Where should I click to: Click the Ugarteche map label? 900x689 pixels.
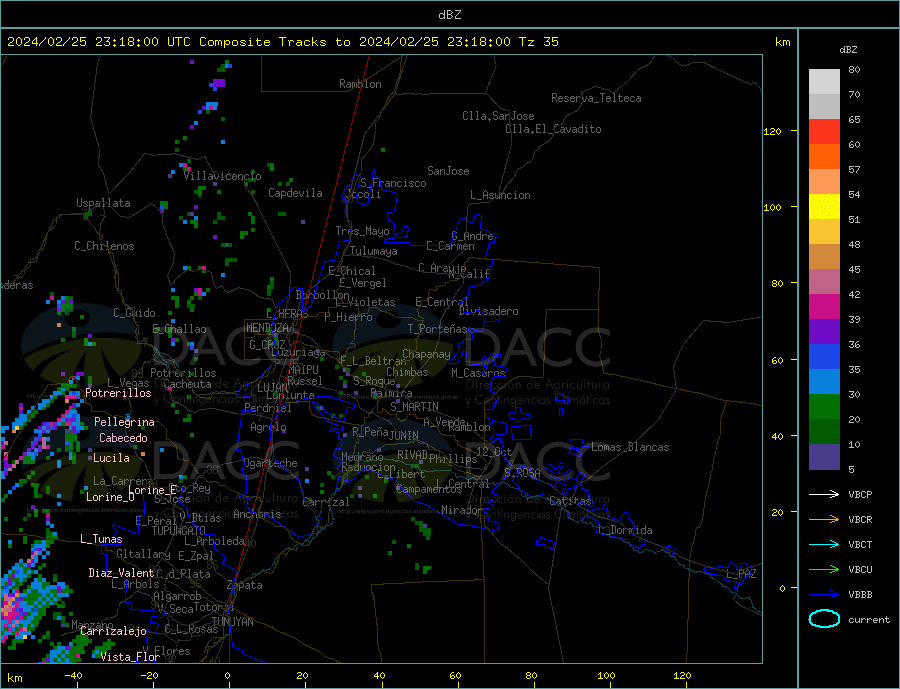pos(270,463)
